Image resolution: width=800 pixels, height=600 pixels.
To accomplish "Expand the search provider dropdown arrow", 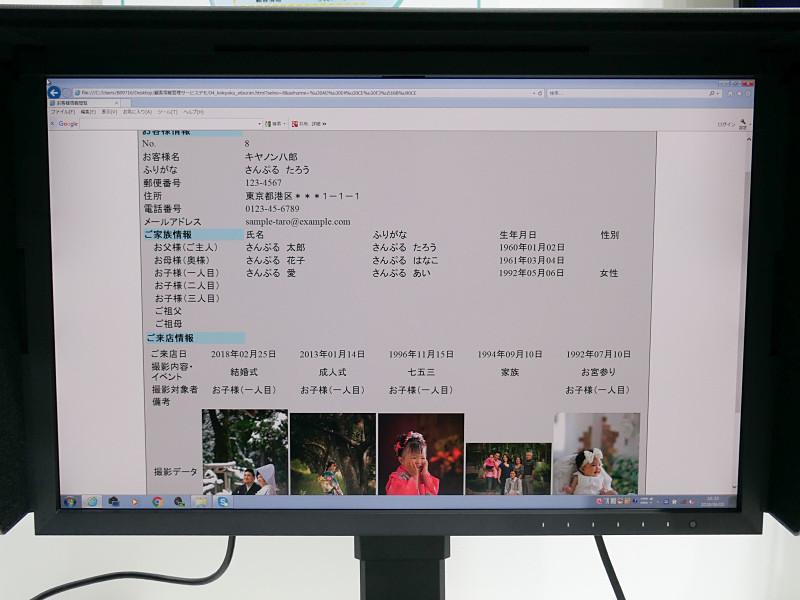I will [x=717, y=93].
